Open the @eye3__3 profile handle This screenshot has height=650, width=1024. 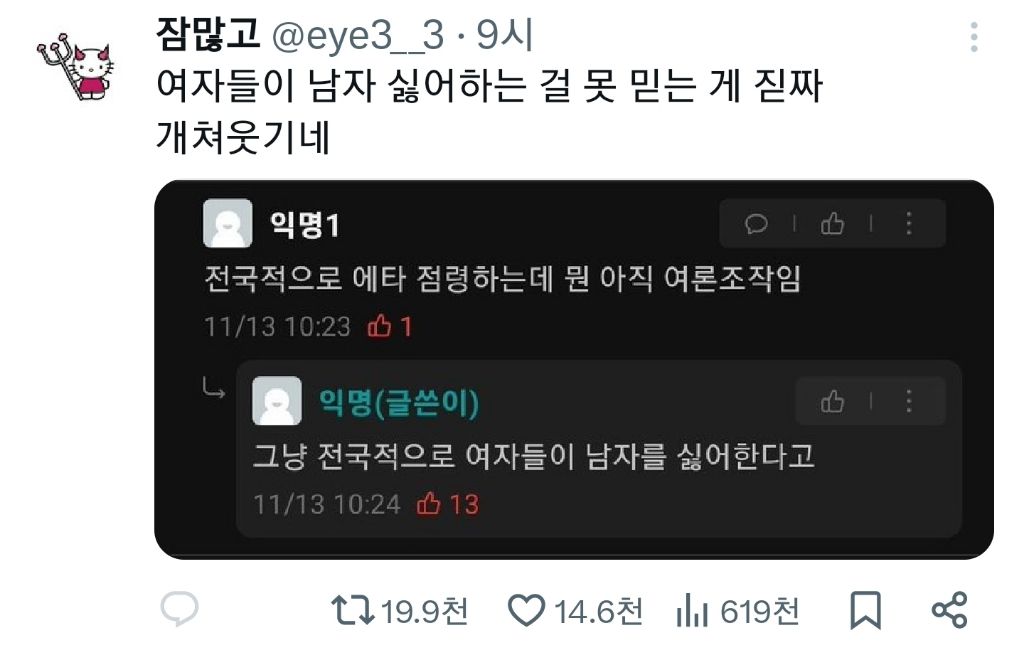coord(358,35)
